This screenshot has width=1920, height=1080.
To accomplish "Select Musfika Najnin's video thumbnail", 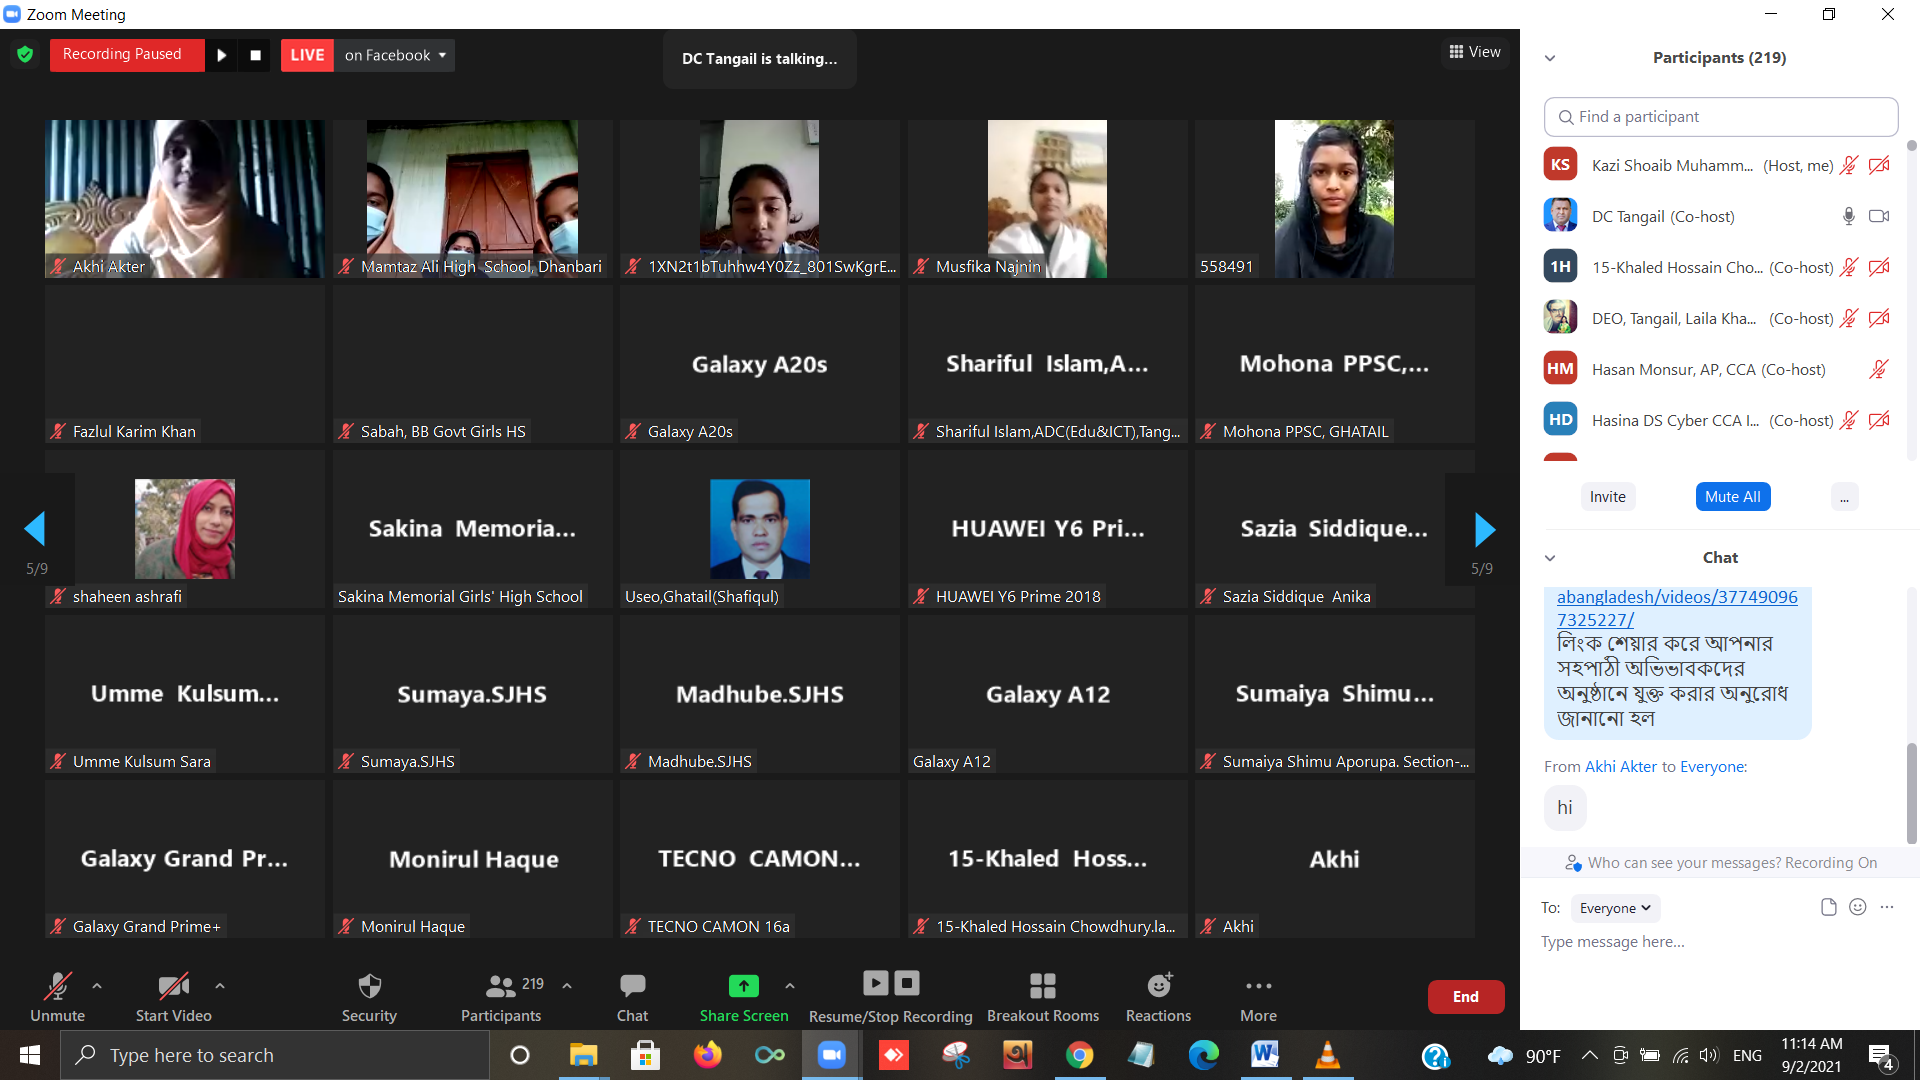I will 1047,199.
